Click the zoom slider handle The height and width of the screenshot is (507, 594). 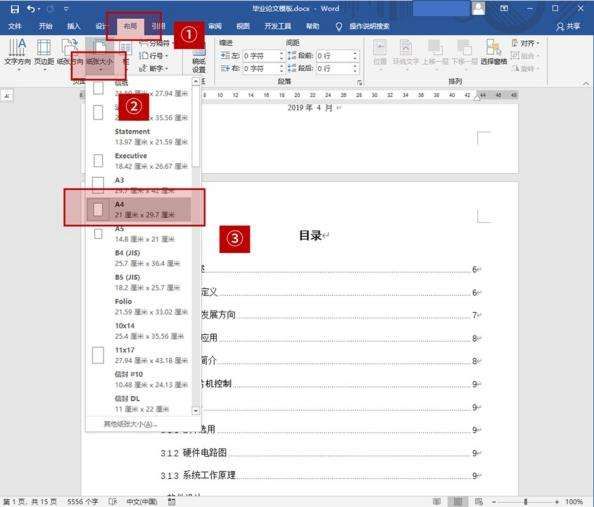point(525,501)
